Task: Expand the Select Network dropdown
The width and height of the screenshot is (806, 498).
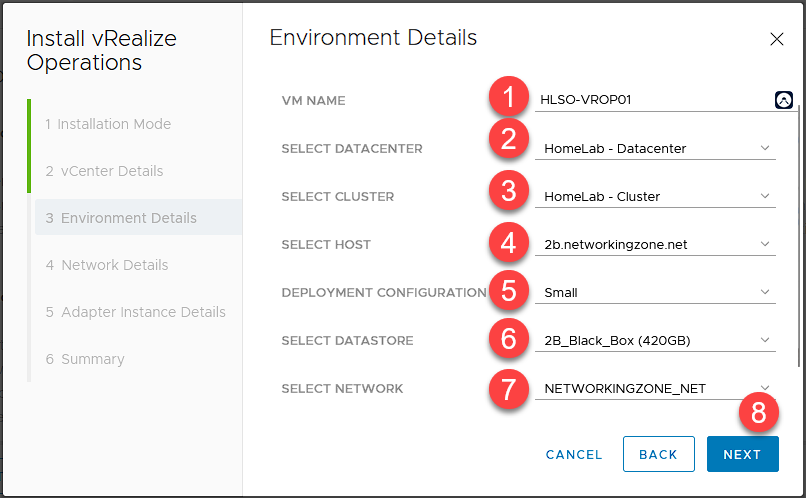Action: click(x=656, y=389)
